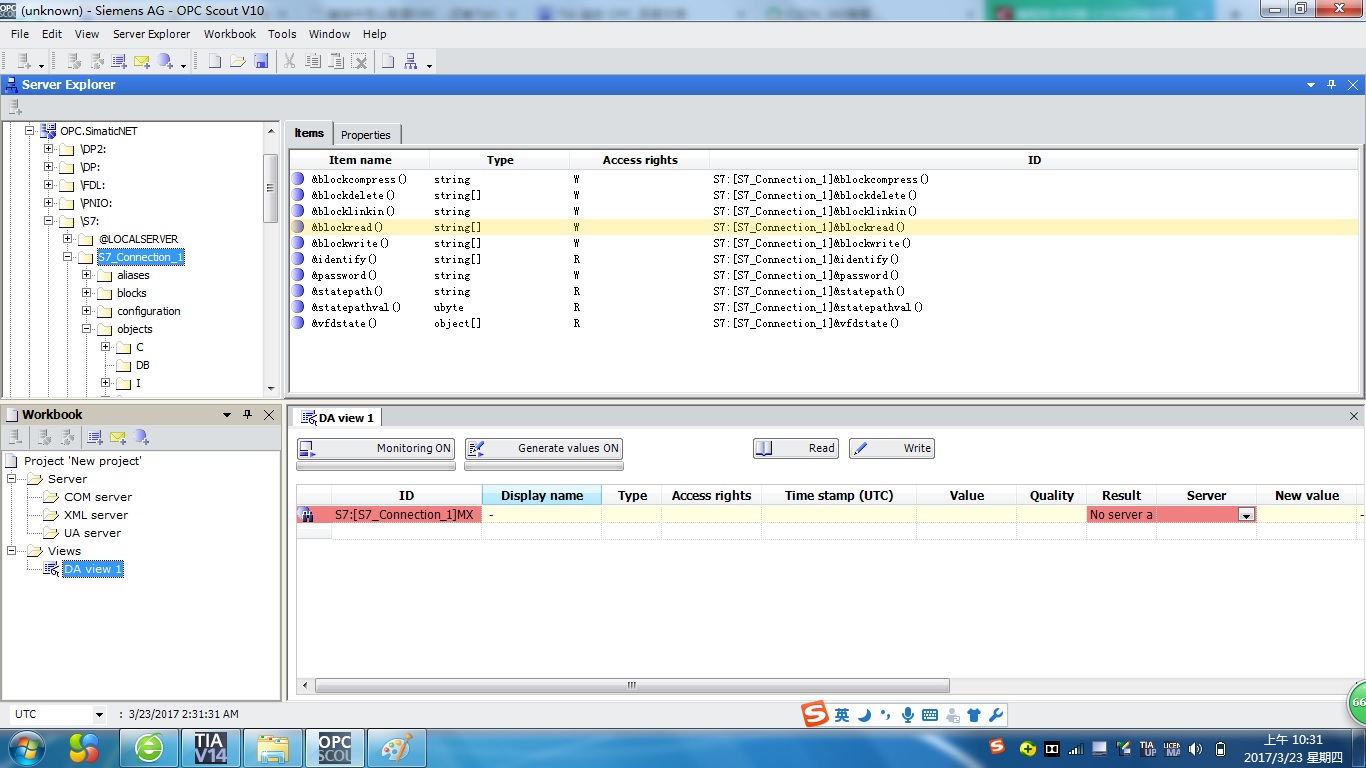The width and height of the screenshot is (1366, 768).
Task: Click the Copy toolbar icon
Action: (x=313, y=61)
